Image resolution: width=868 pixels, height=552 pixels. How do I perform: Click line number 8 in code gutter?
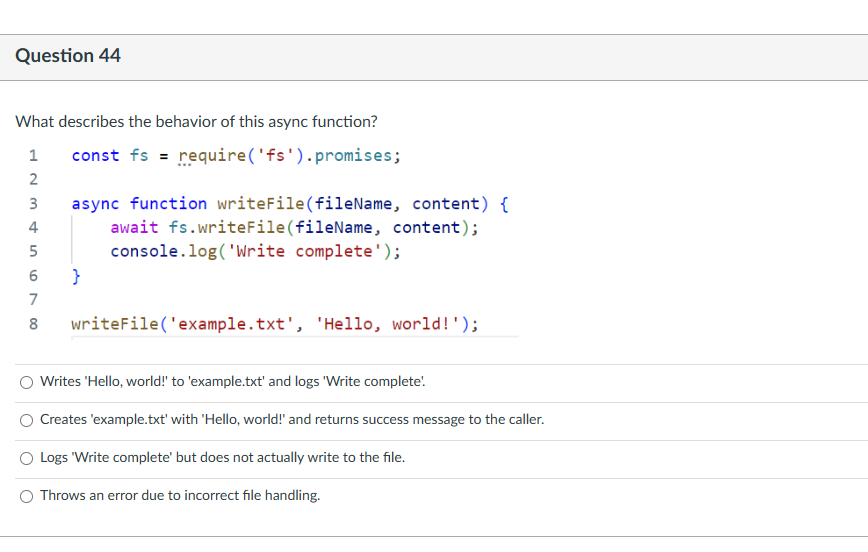[33, 324]
